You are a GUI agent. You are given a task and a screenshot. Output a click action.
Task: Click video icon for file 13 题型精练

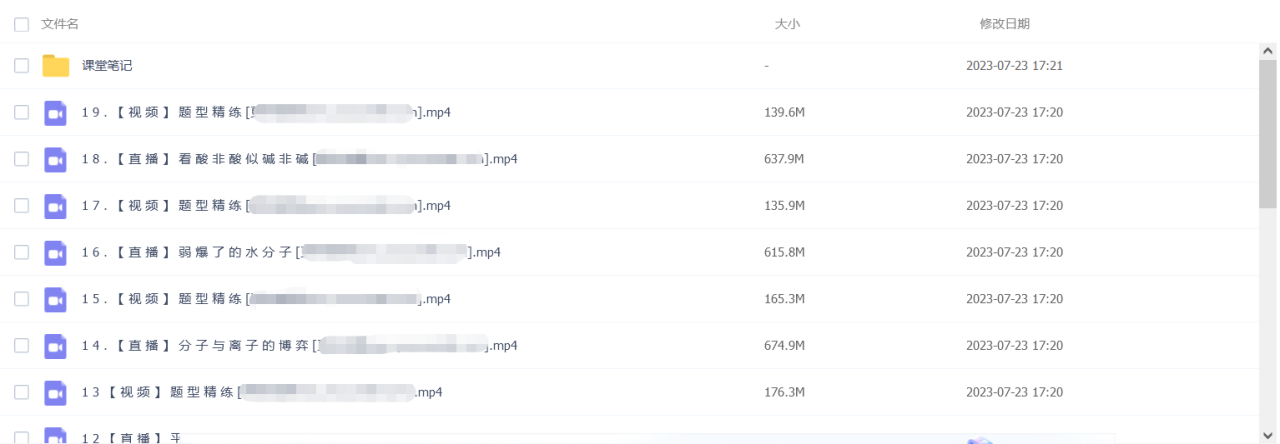[x=55, y=392]
